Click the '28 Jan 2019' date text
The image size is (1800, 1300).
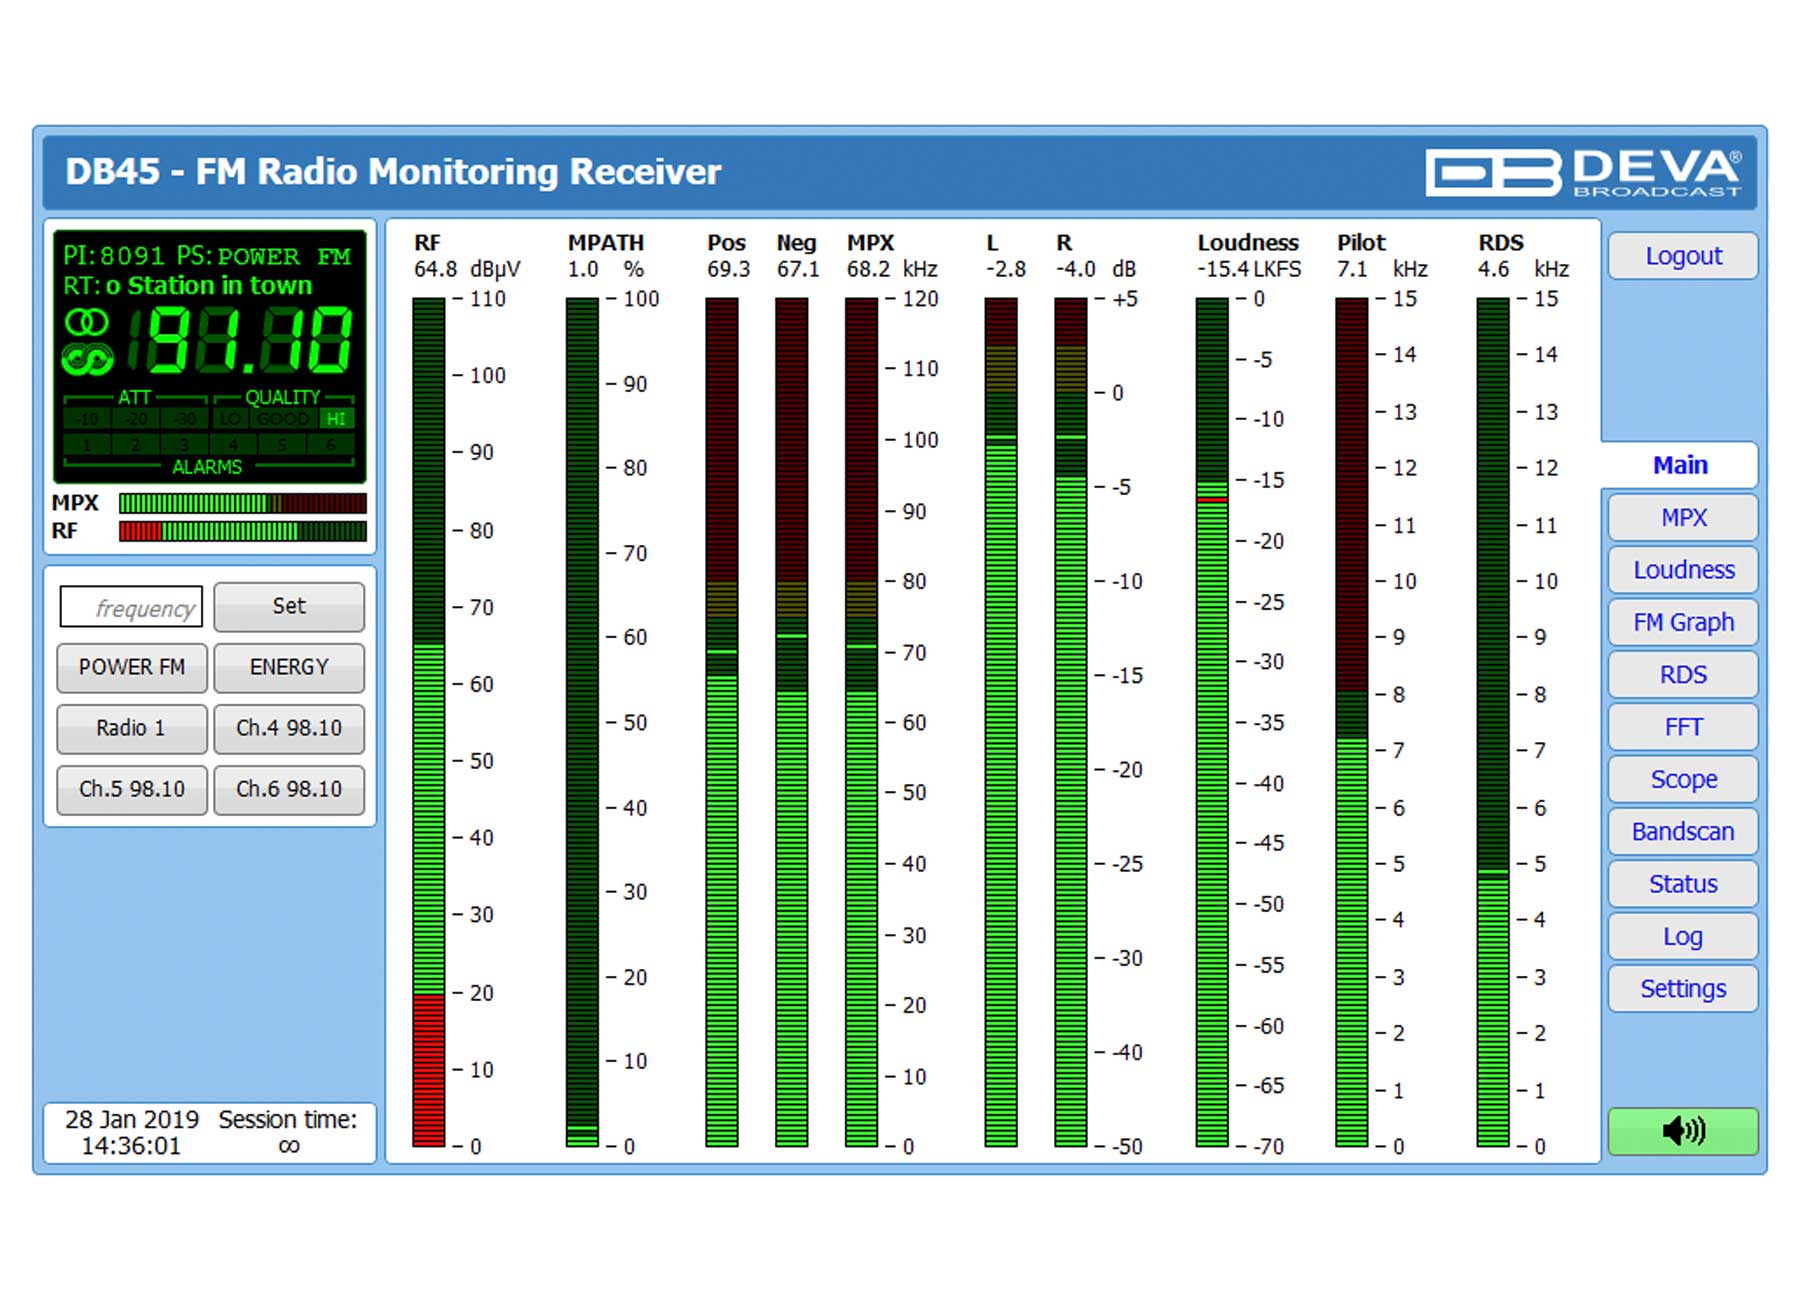click(x=132, y=1120)
